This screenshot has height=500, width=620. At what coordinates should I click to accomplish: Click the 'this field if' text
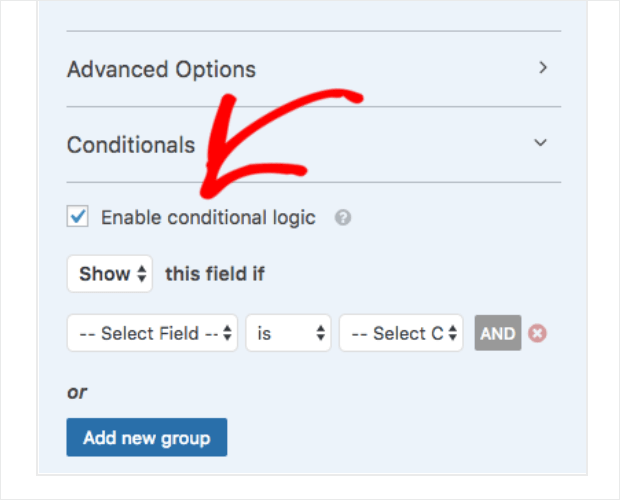pyautogui.click(x=215, y=273)
